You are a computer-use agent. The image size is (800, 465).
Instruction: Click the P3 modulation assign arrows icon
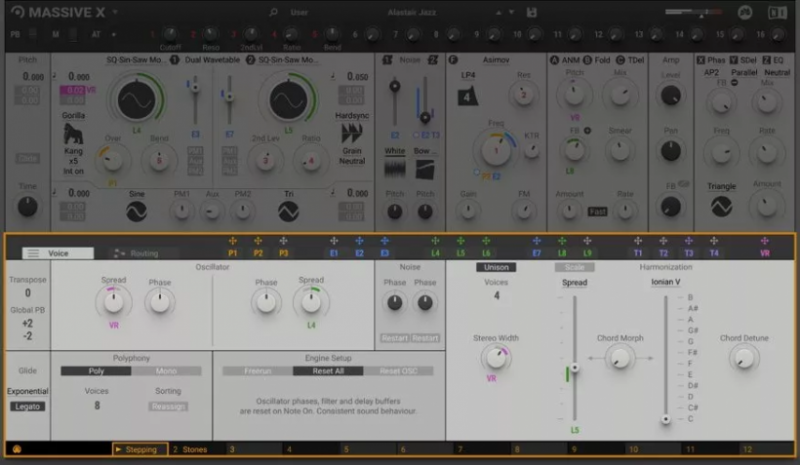coord(283,241)
